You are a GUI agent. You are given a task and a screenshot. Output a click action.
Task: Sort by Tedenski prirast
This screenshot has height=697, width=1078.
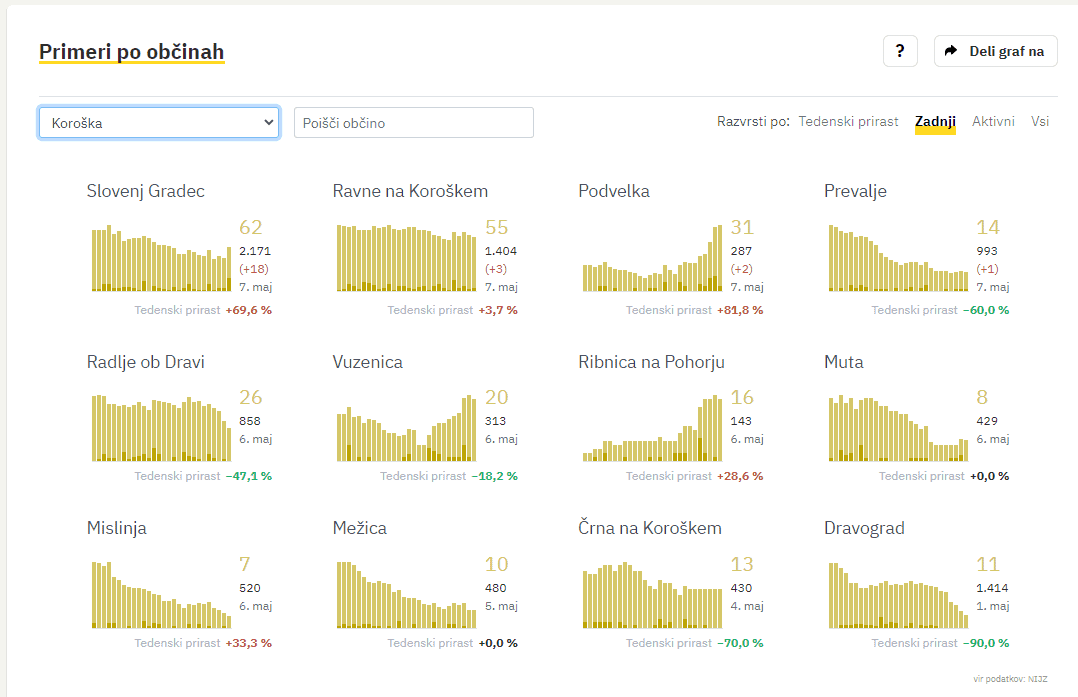[848, 121]
